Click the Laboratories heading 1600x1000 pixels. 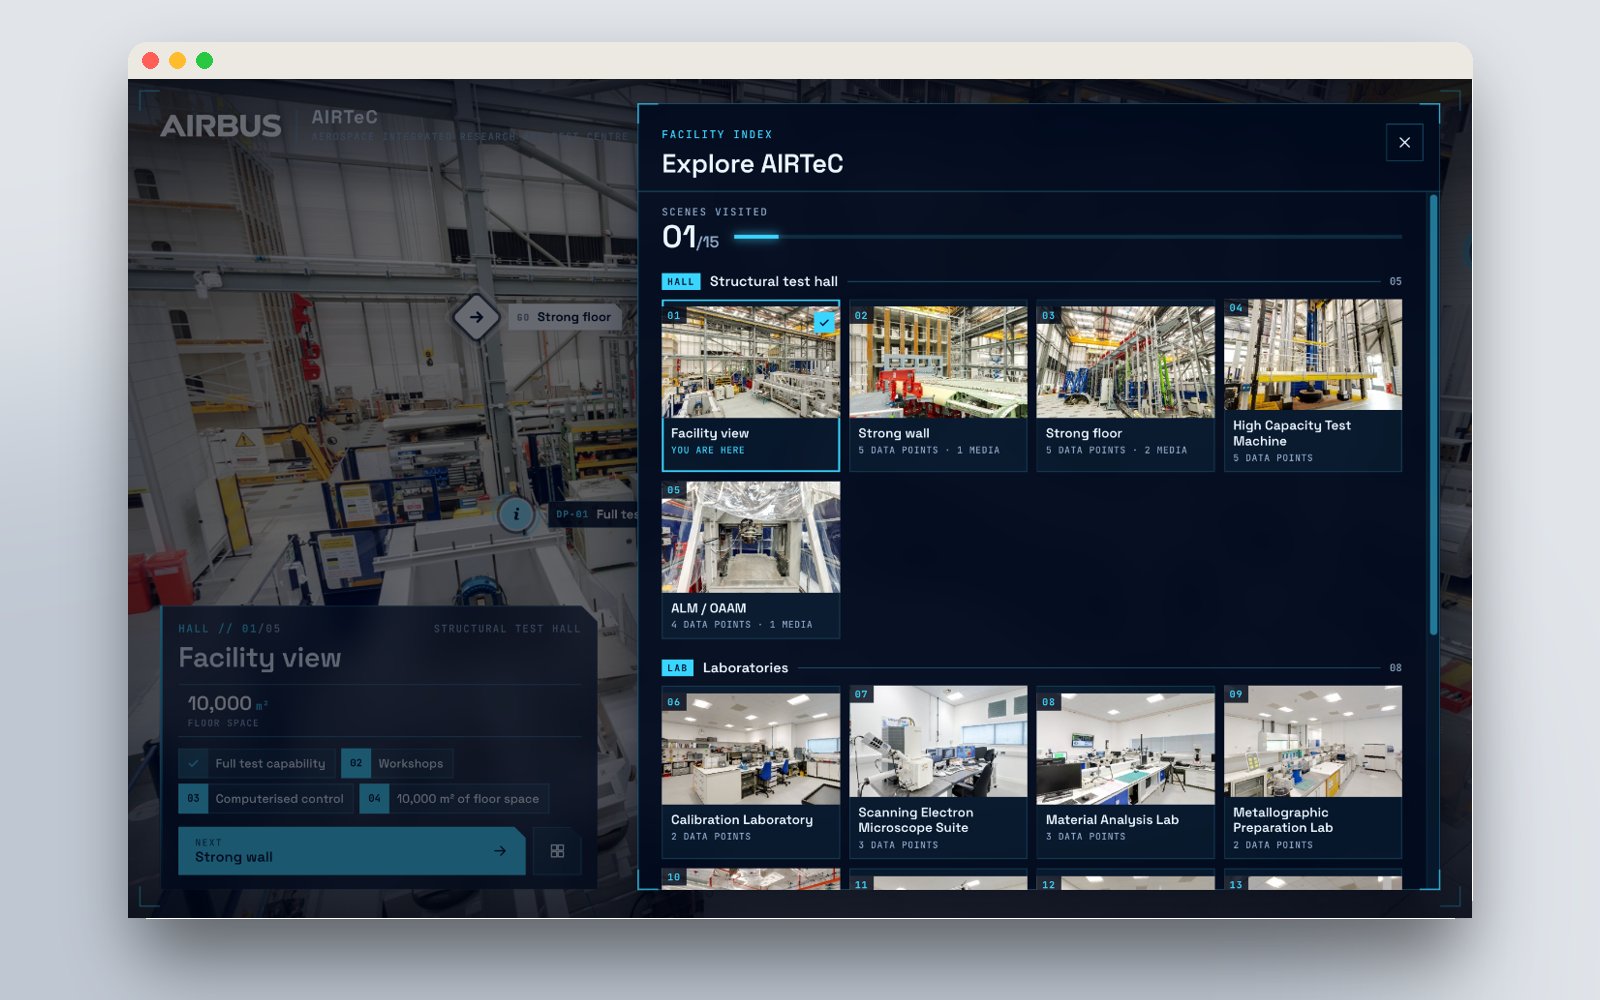(x=745, y=667)
